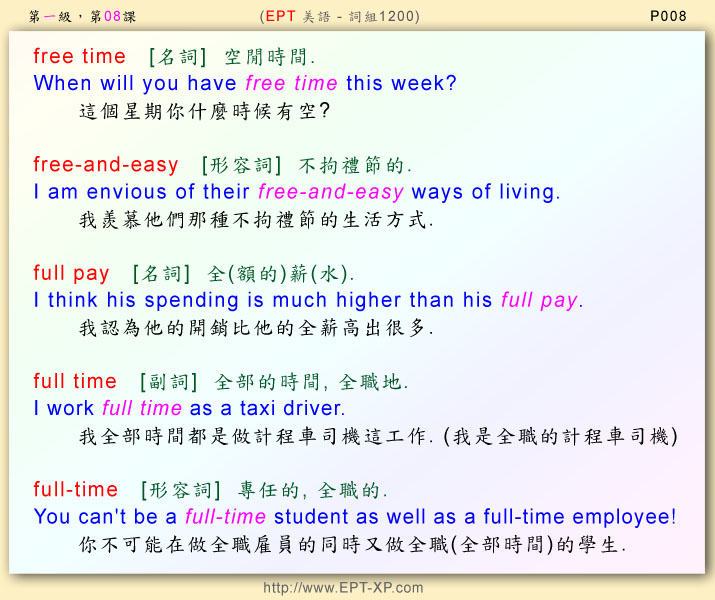Click the sentence "I work full time as a taxi driver"

point(189,408)
